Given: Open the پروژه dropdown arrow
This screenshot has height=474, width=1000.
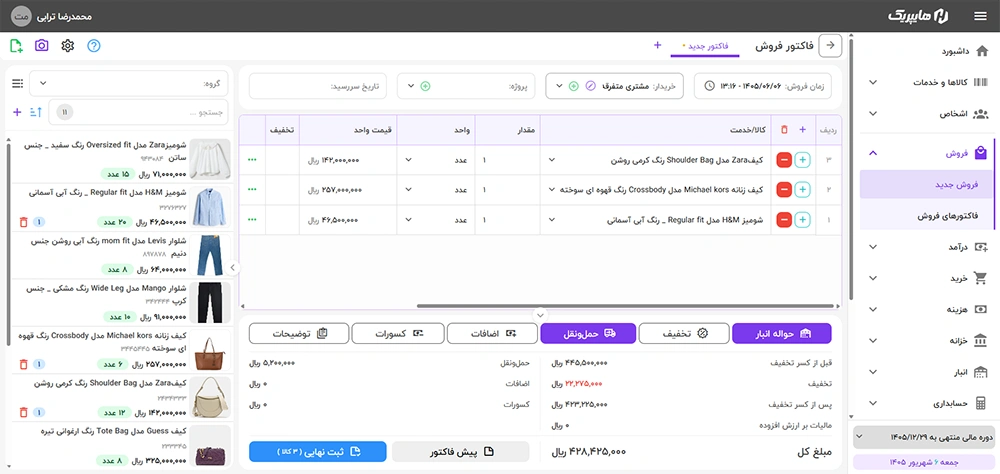Looking at the screenshot, I should click(411, 85).
